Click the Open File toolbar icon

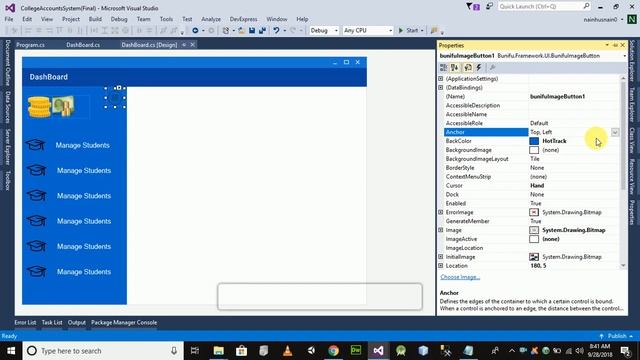click(241, 31)
